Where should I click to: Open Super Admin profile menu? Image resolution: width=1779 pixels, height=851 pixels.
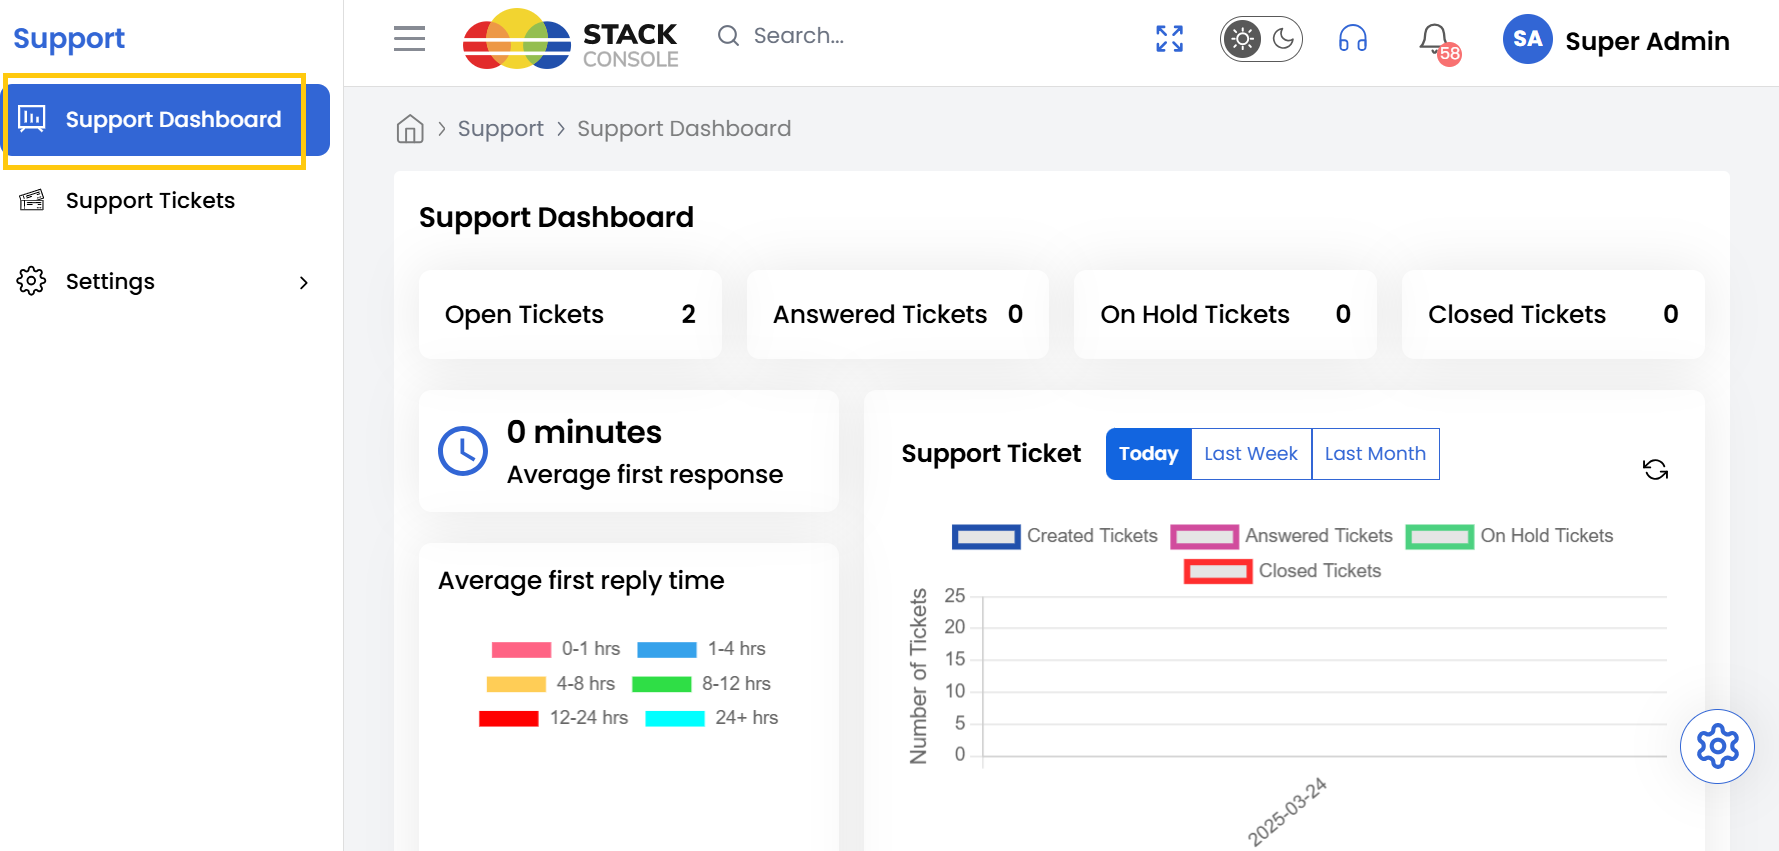[1646, 41]
